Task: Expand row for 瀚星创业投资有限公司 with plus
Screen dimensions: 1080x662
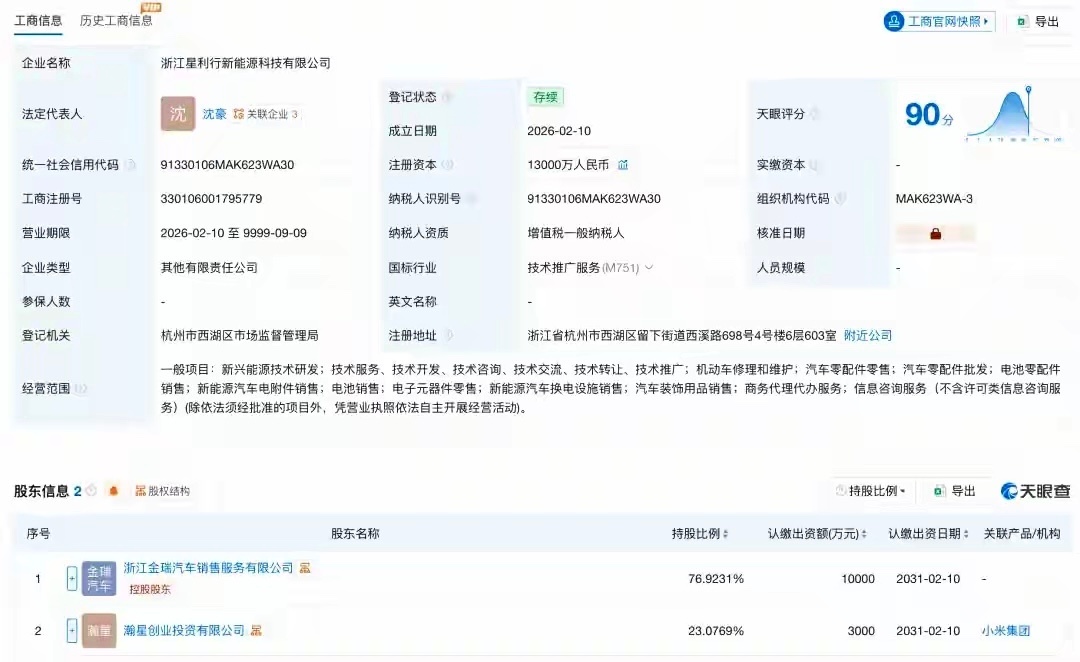Action: (72, 630)
